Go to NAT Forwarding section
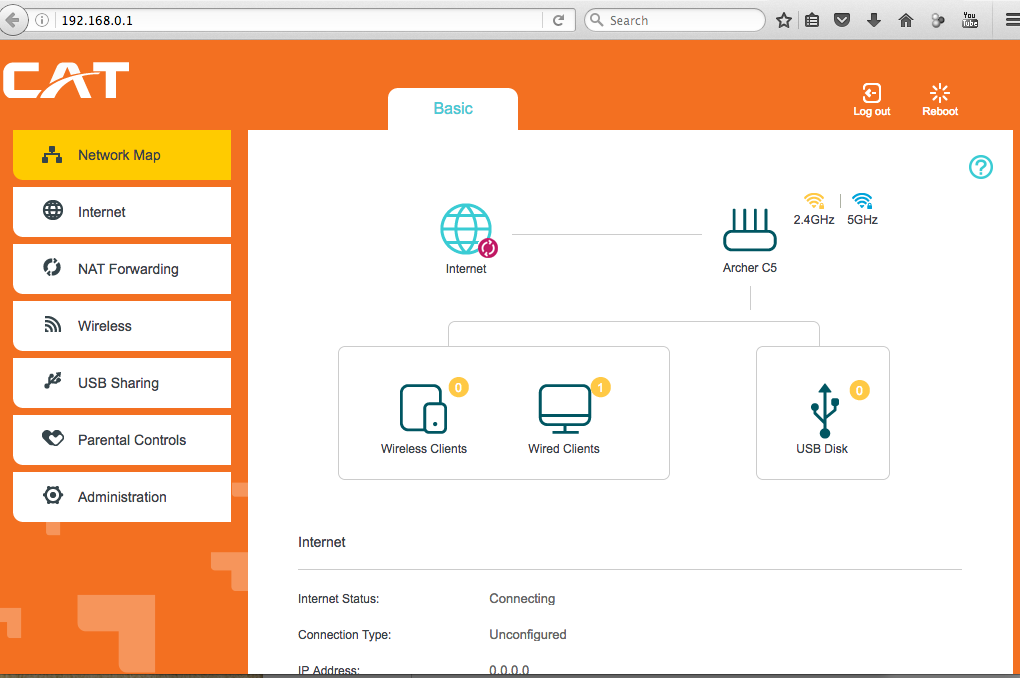The width and height of the screenshot is (1020, 678). click(x=122, y=269)
